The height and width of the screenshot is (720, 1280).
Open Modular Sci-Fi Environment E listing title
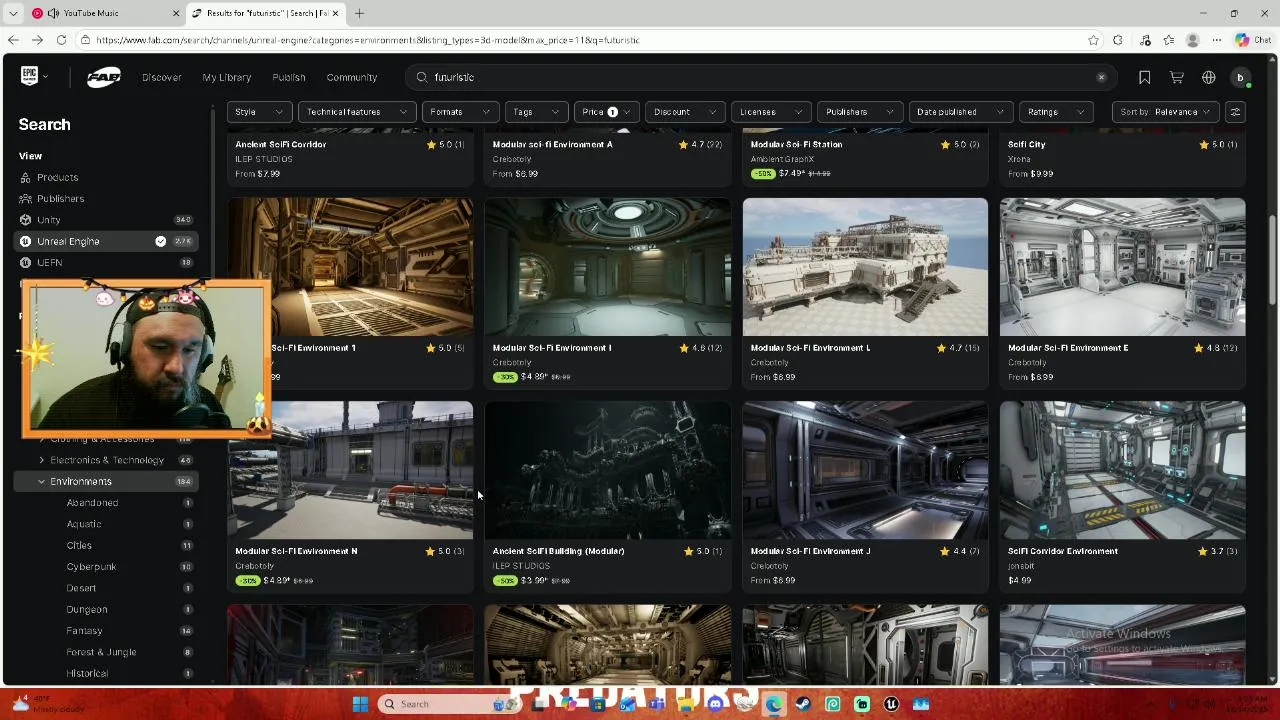pos(1068,348)
